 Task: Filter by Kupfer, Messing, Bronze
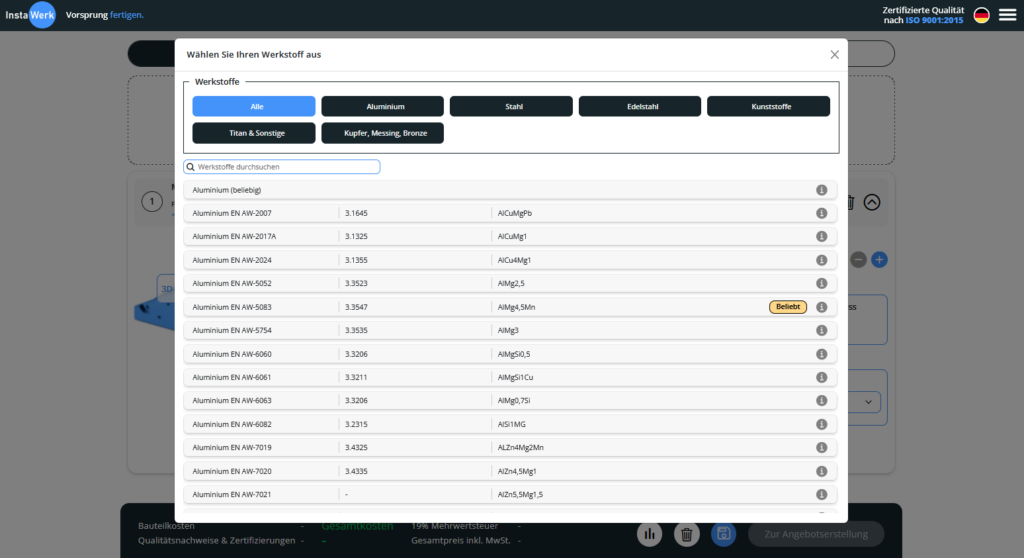click(x=382, y=133)
